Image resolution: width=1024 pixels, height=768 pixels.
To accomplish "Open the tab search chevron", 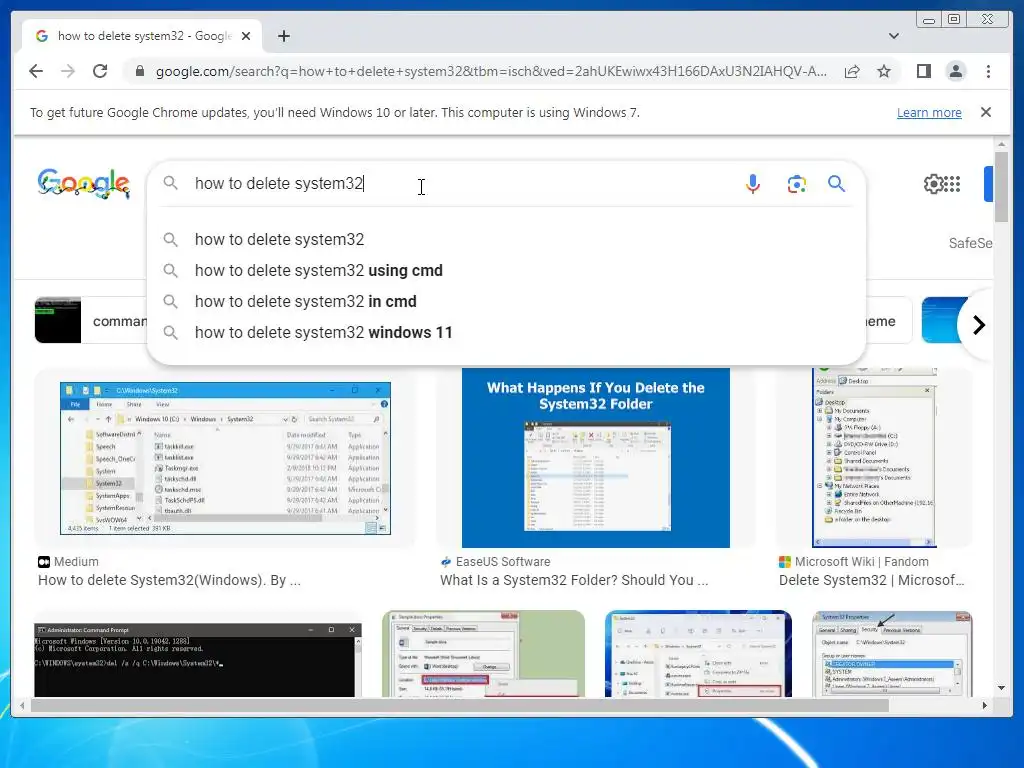I will click(x=893, y=36).
